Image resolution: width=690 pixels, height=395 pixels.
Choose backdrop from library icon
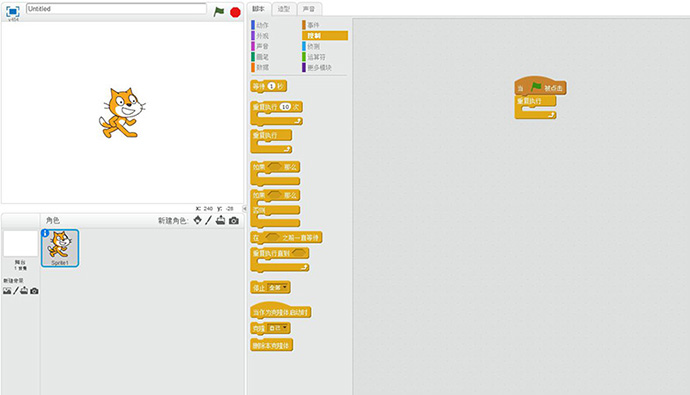click(7, 291)
